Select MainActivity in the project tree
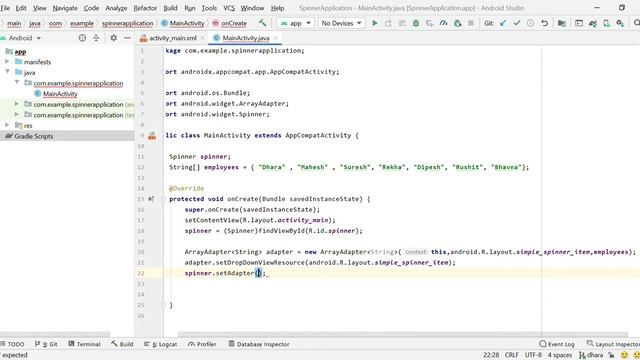Image resolution: width=640 pixels, height=360 pixels. [60, 94]
